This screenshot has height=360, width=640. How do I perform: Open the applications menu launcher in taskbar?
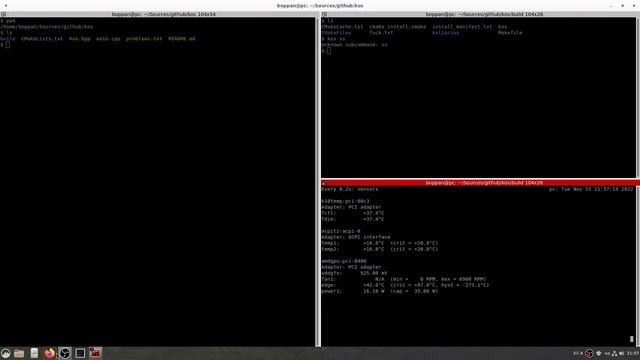tap(5, 353)
